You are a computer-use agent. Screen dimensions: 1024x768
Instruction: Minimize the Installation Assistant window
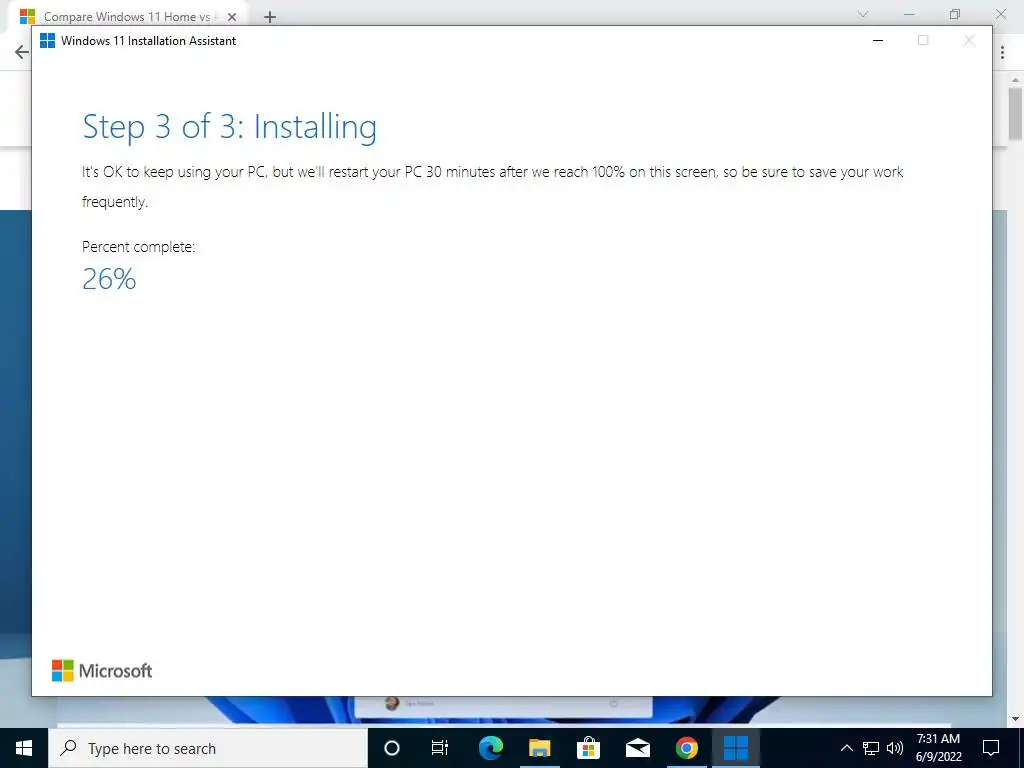[x=878, y=40]
